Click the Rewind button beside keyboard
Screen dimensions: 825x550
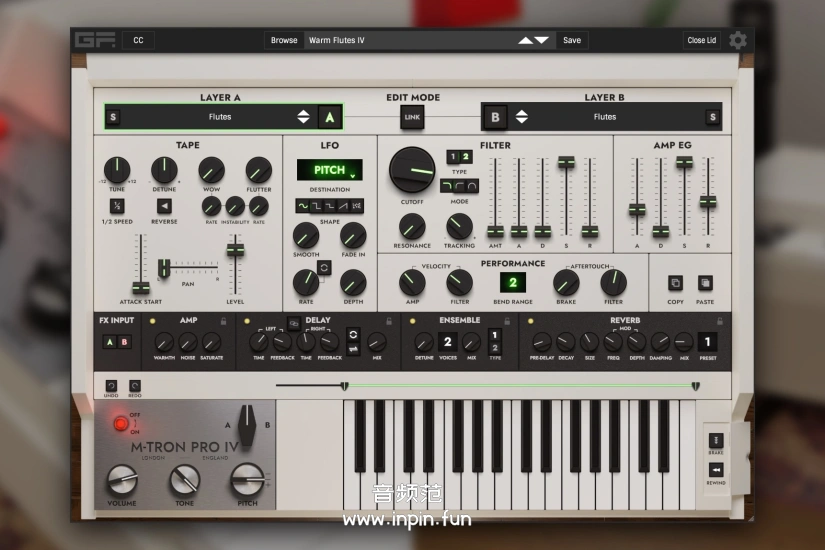click(716, 469)
